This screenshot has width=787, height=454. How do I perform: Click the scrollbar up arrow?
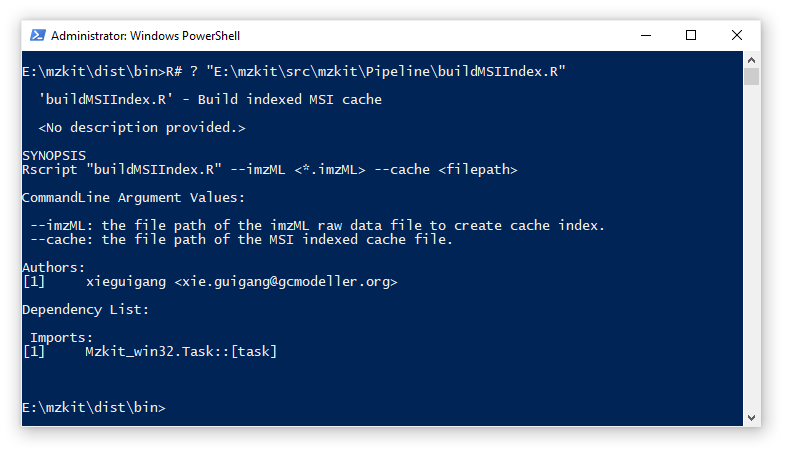752,59
